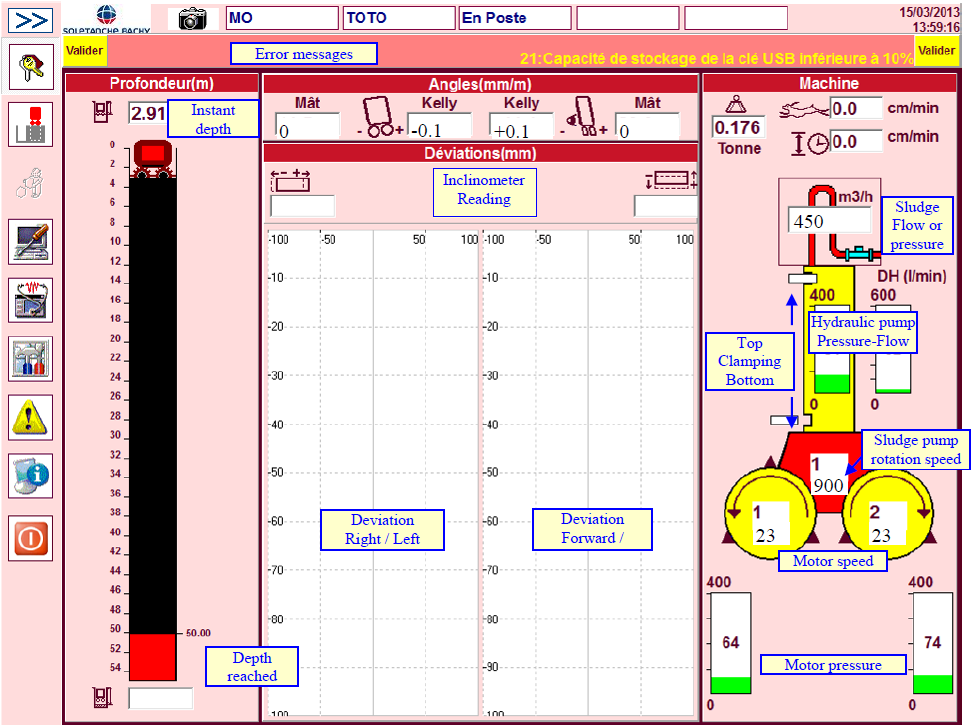Click the Valider button under the logo
Viewport: 972px width, 727px height.
click(x=84, y=51)
